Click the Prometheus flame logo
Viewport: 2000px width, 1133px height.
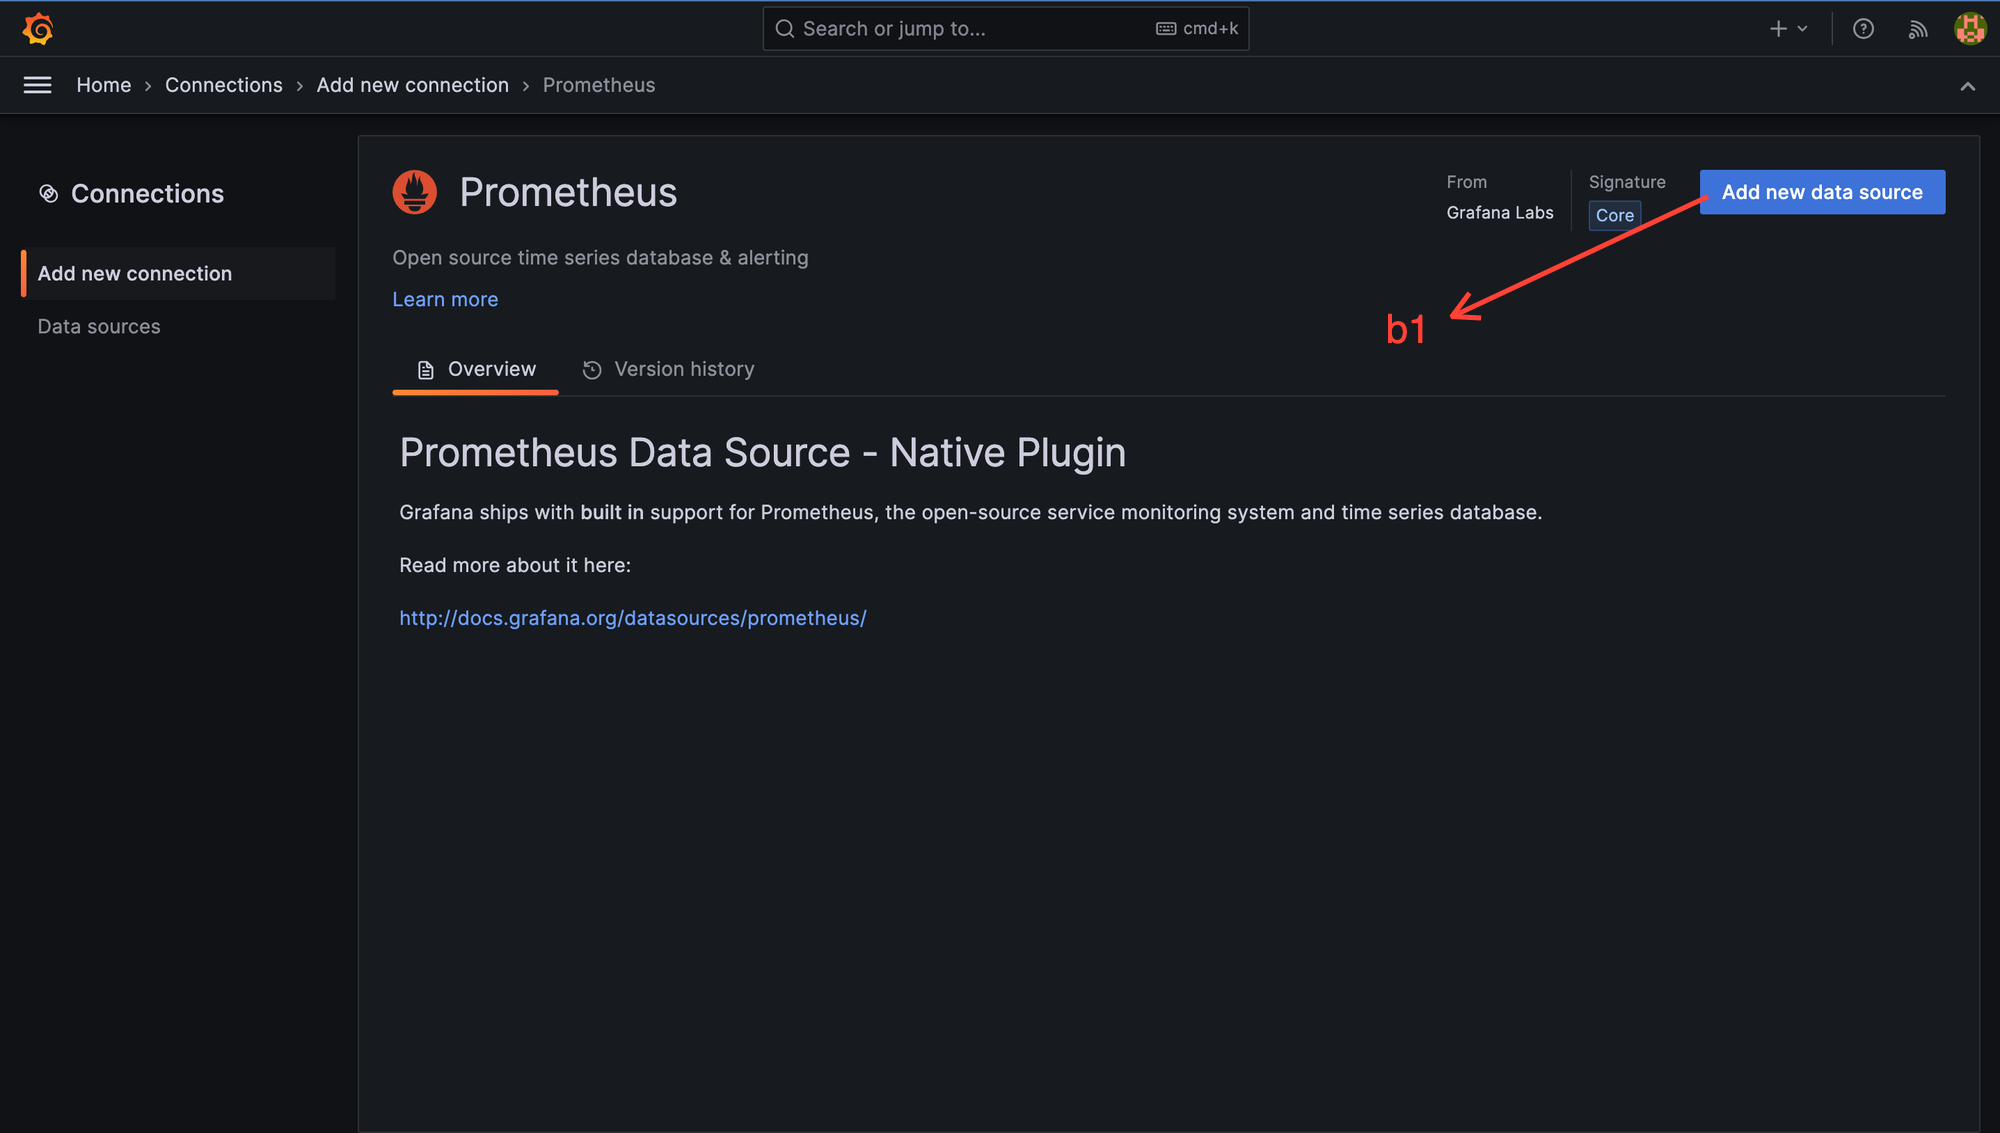(x=415, y=192)
